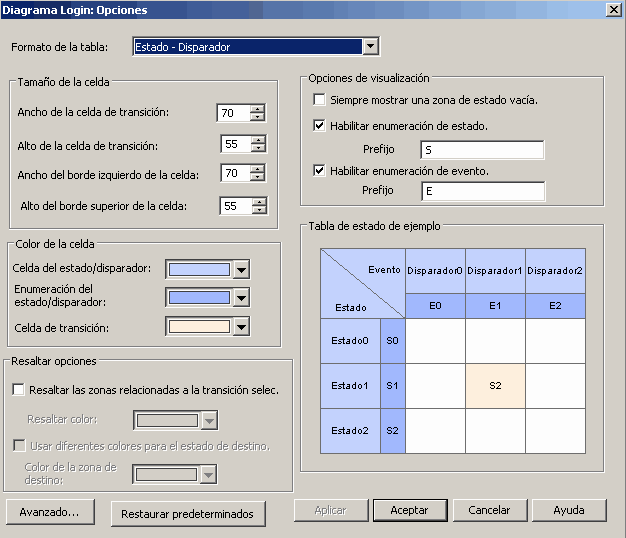Click the Celda del estado/disparador color swatch

point(199,269)
